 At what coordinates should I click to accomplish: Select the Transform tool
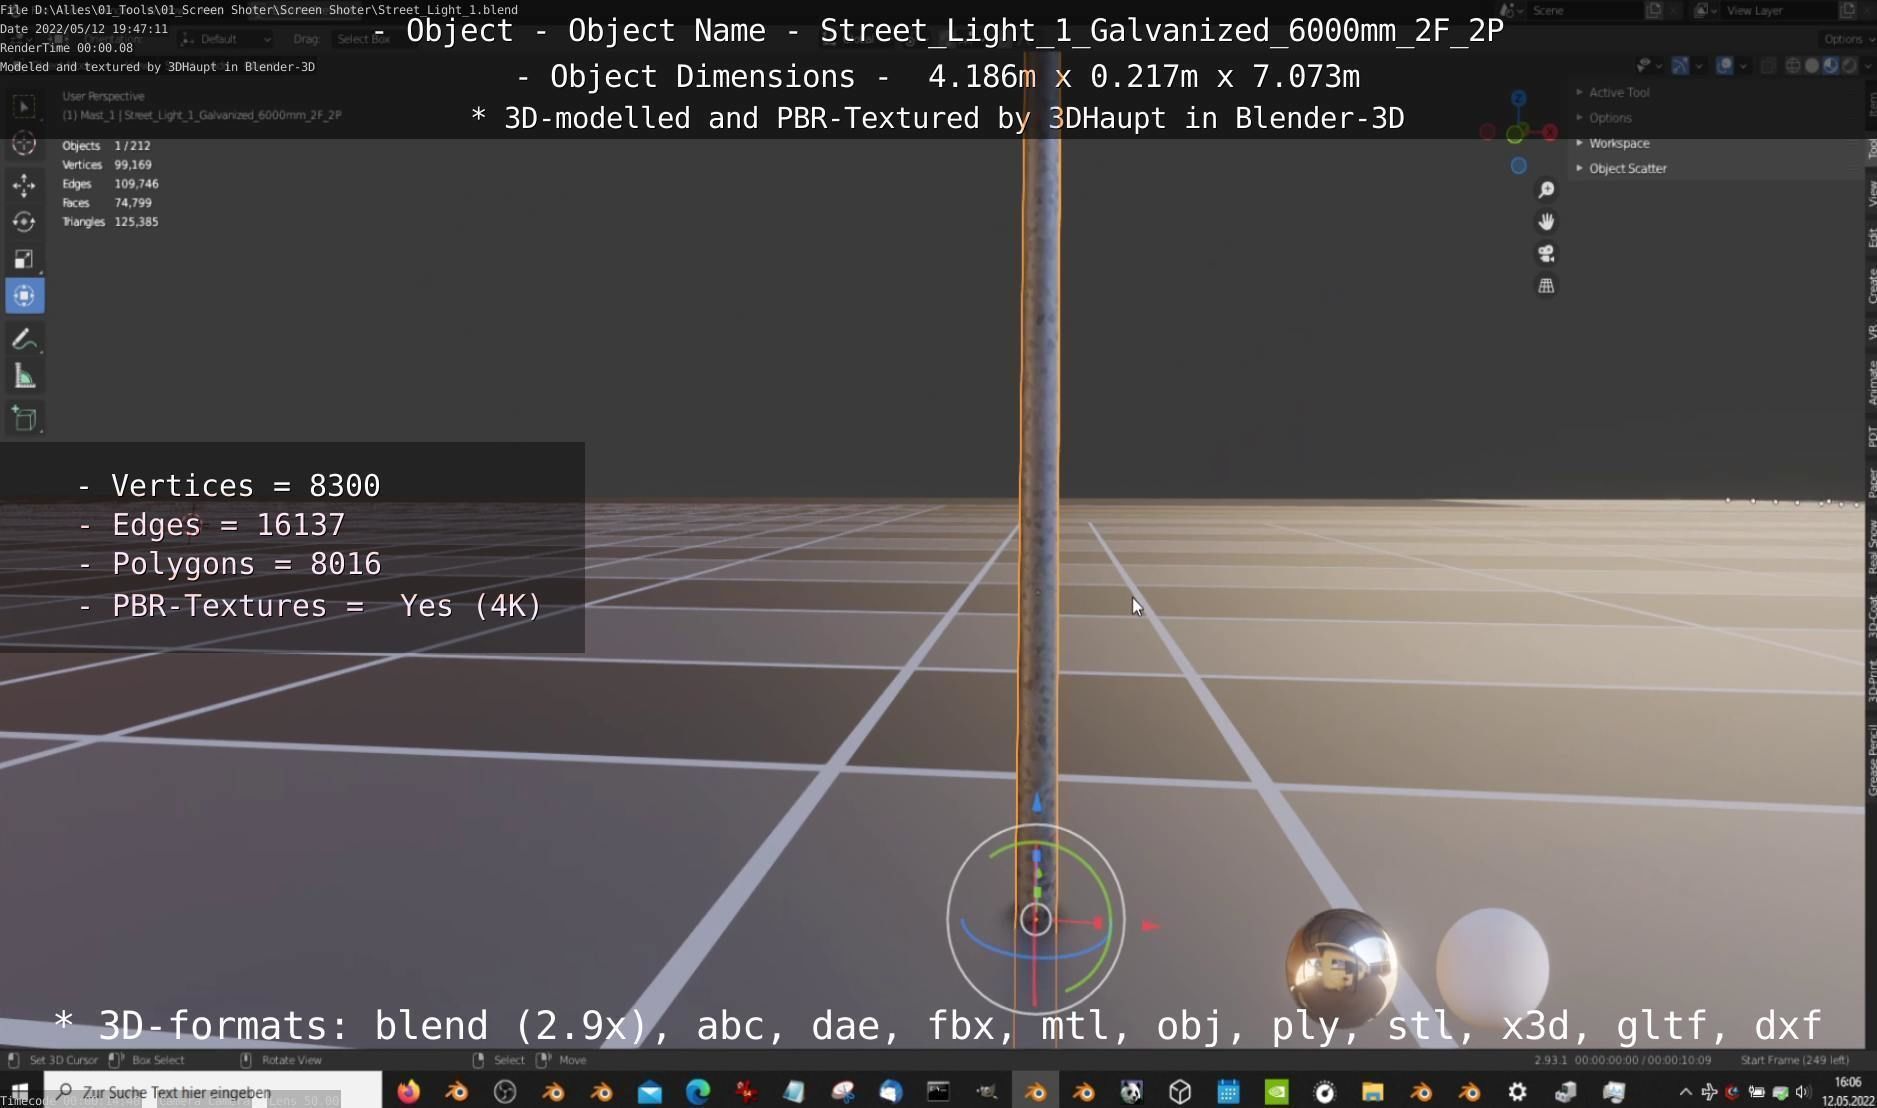coord(25,296)
